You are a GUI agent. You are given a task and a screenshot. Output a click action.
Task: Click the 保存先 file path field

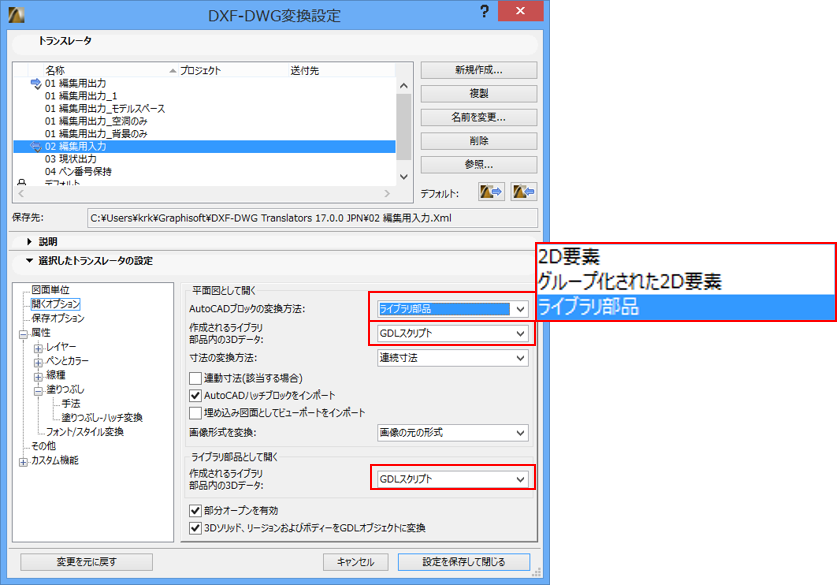click(x=313, y=218)
